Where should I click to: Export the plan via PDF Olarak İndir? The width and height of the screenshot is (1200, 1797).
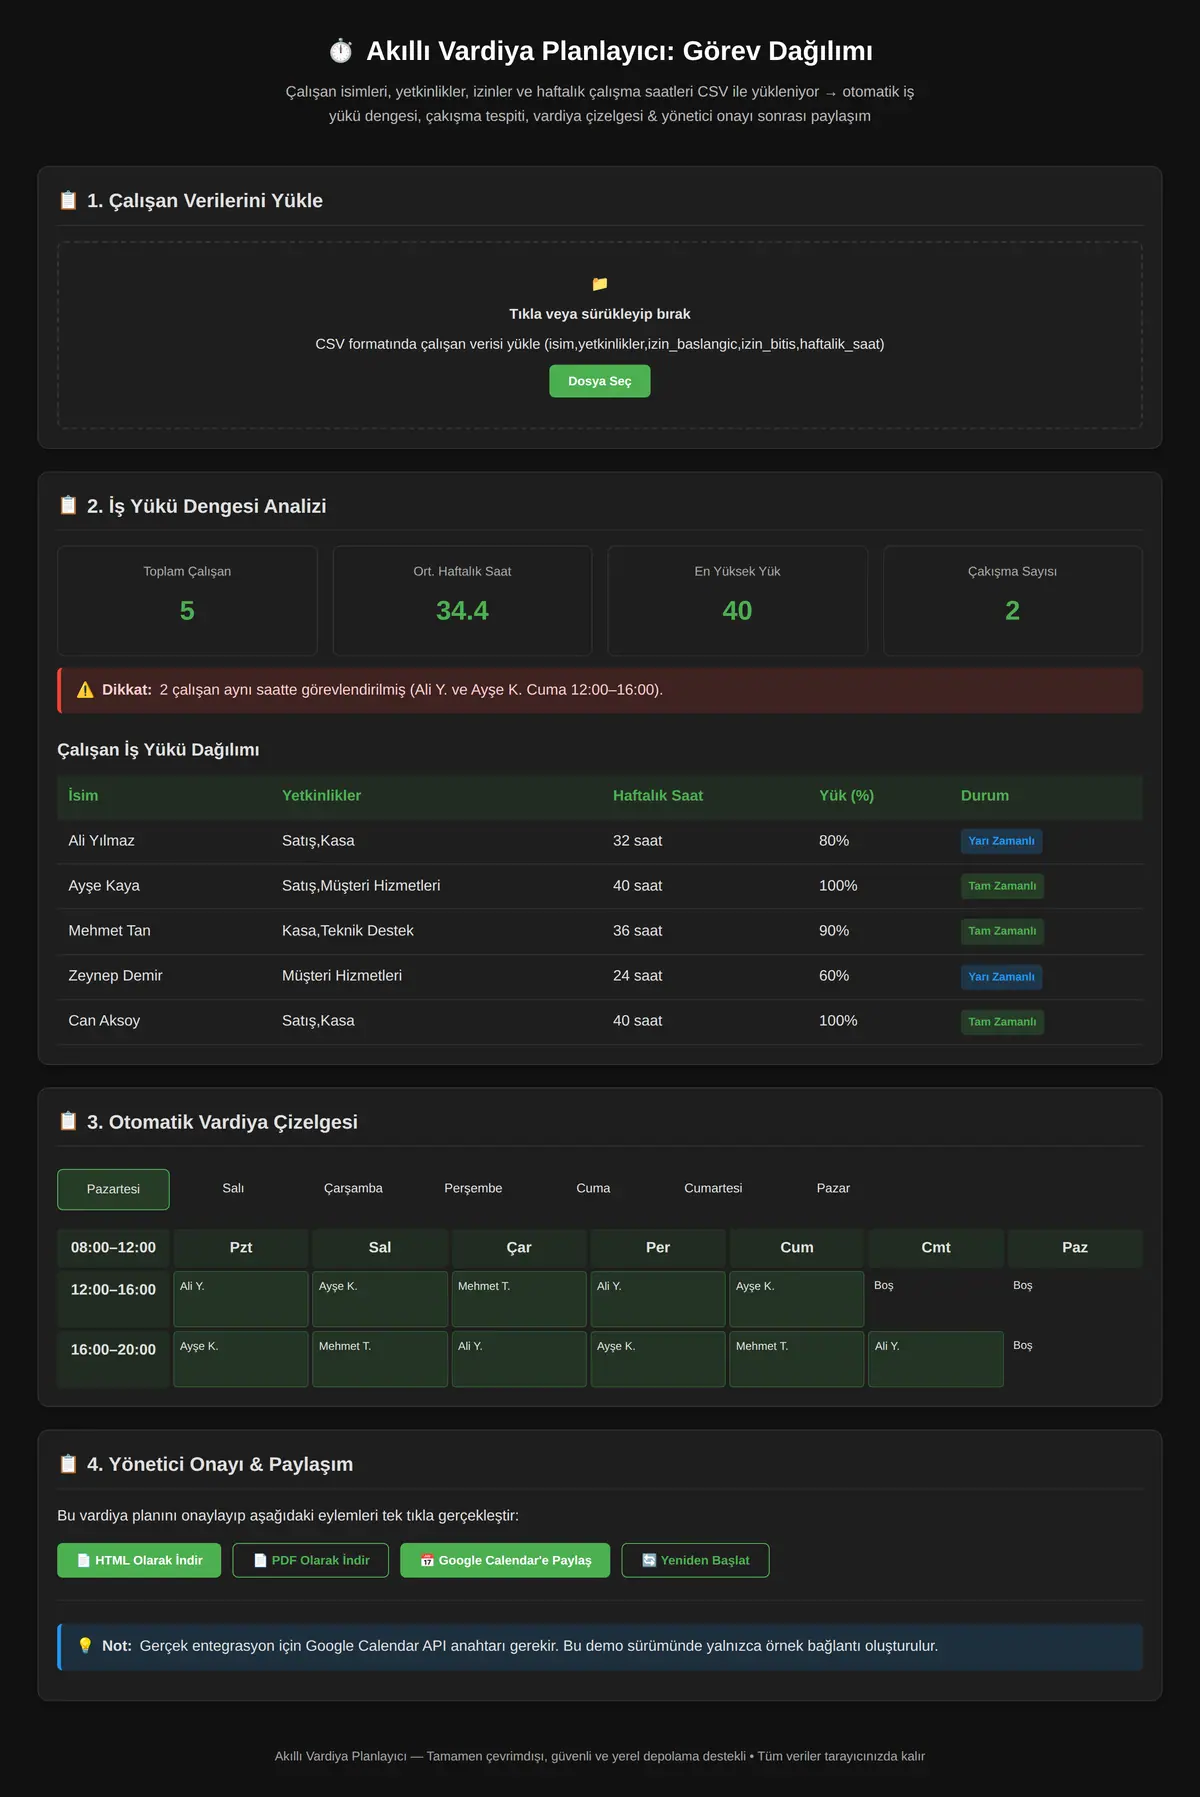coord(311,1560)
